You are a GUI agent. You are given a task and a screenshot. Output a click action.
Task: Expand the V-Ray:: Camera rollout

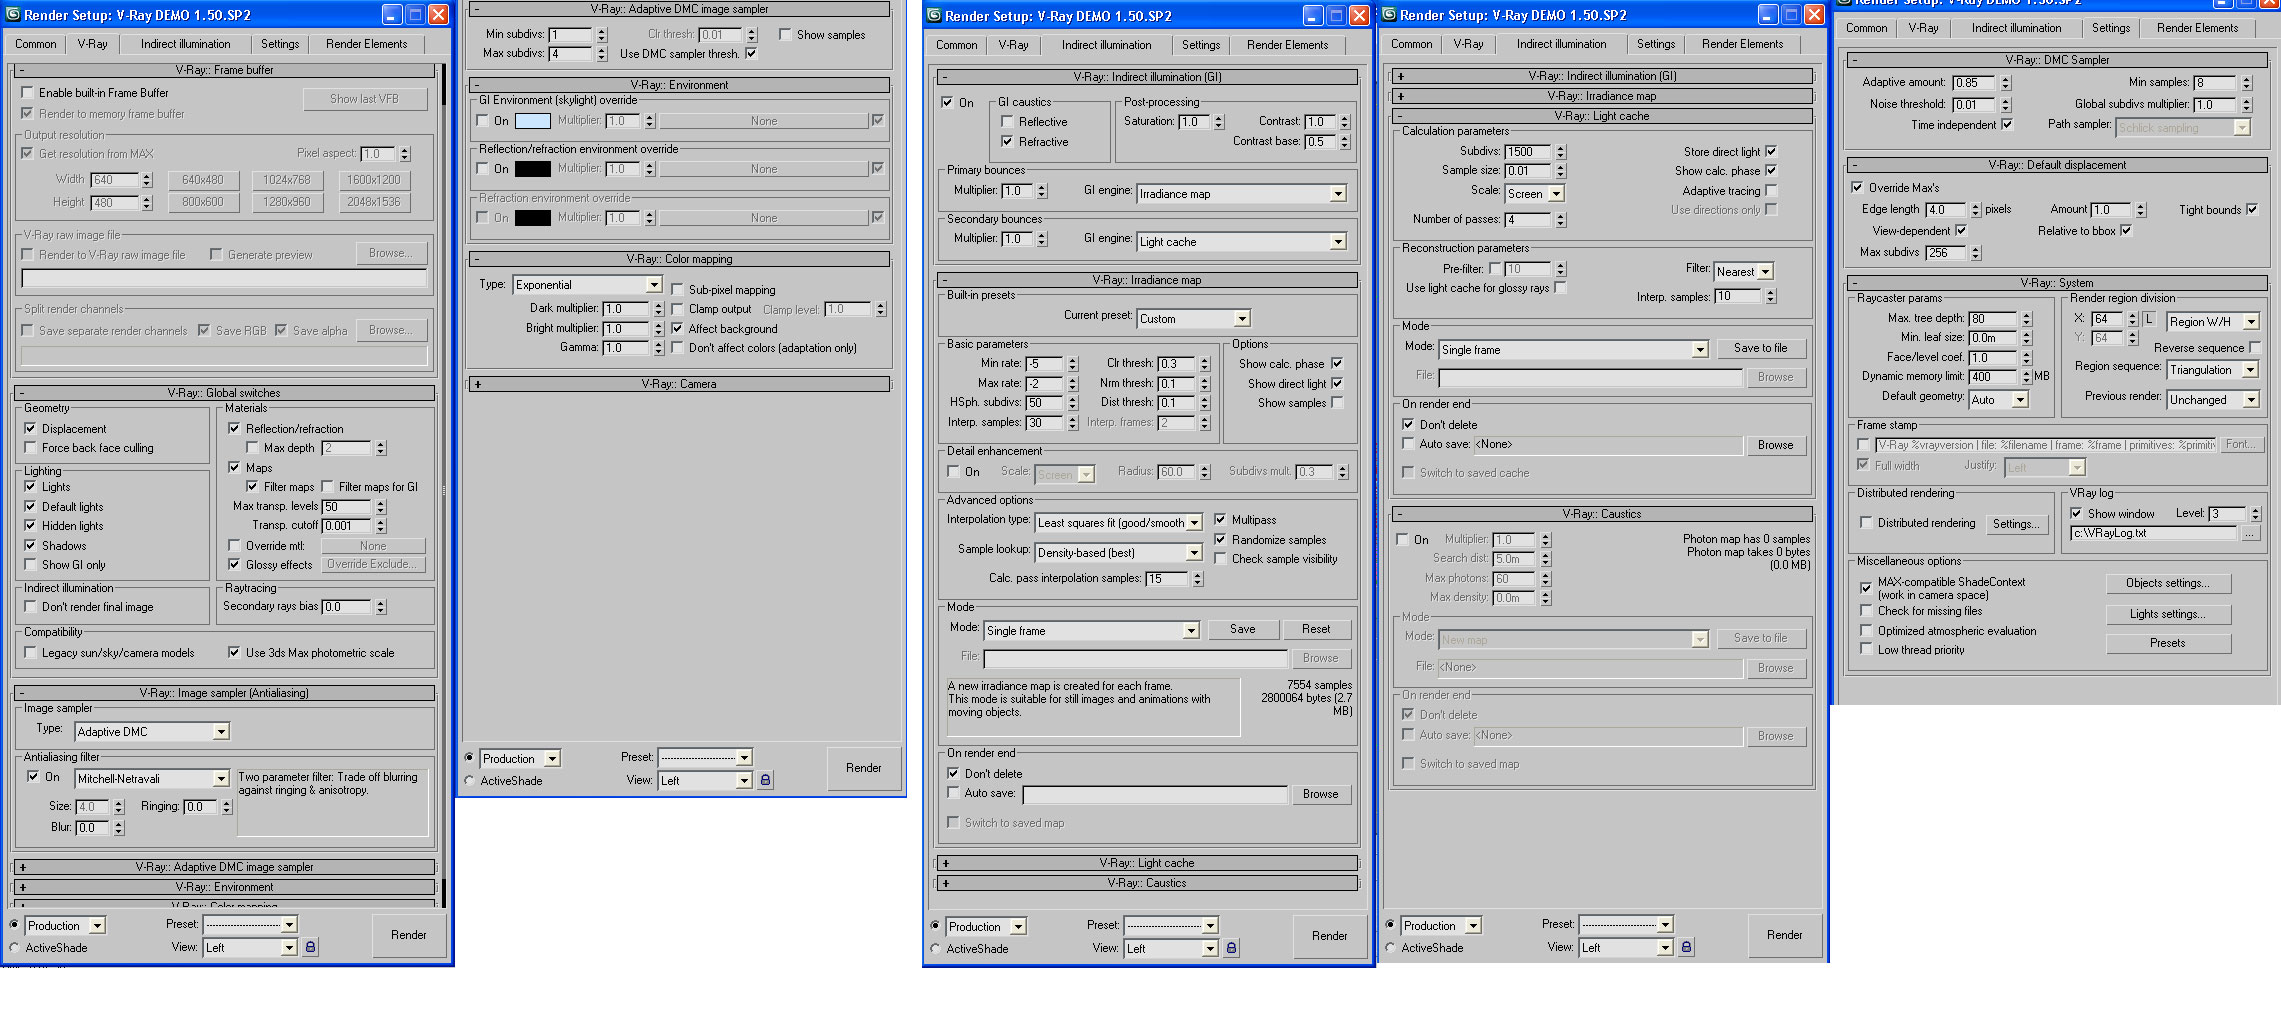click(679, 384)
